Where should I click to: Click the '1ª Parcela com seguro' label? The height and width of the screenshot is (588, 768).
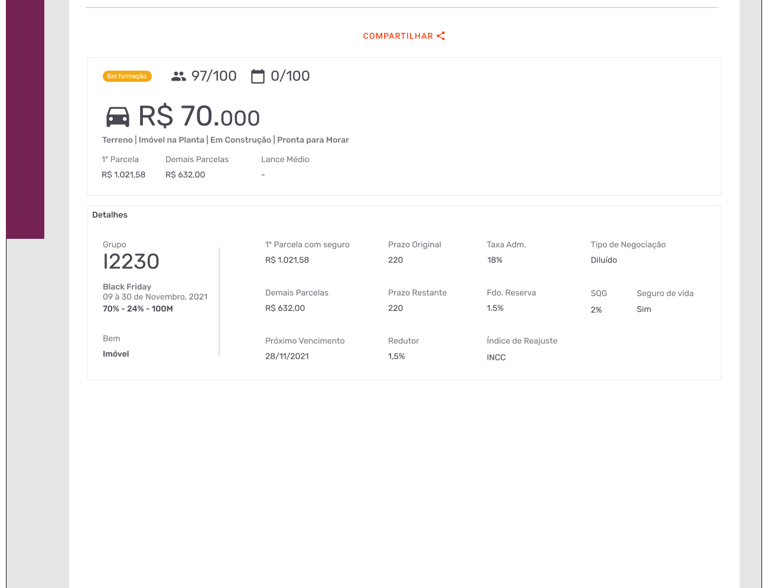click(307, 244)
